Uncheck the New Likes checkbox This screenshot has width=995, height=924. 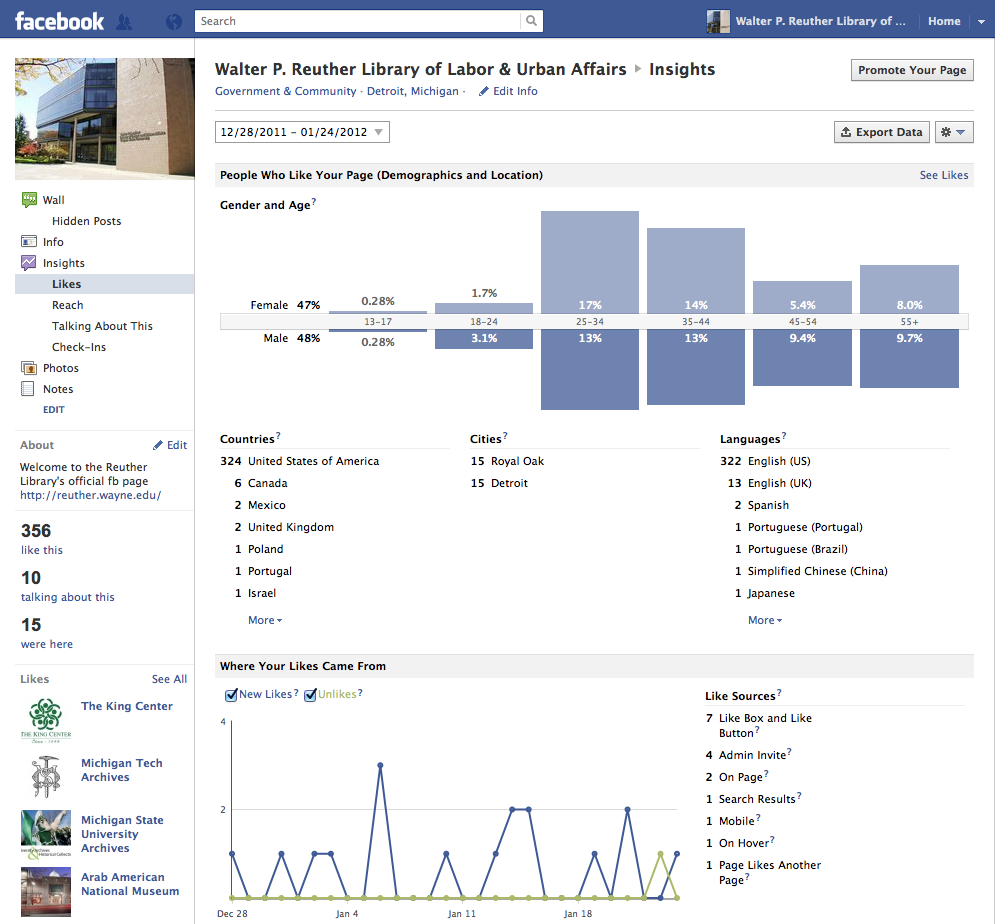point(231,695)
